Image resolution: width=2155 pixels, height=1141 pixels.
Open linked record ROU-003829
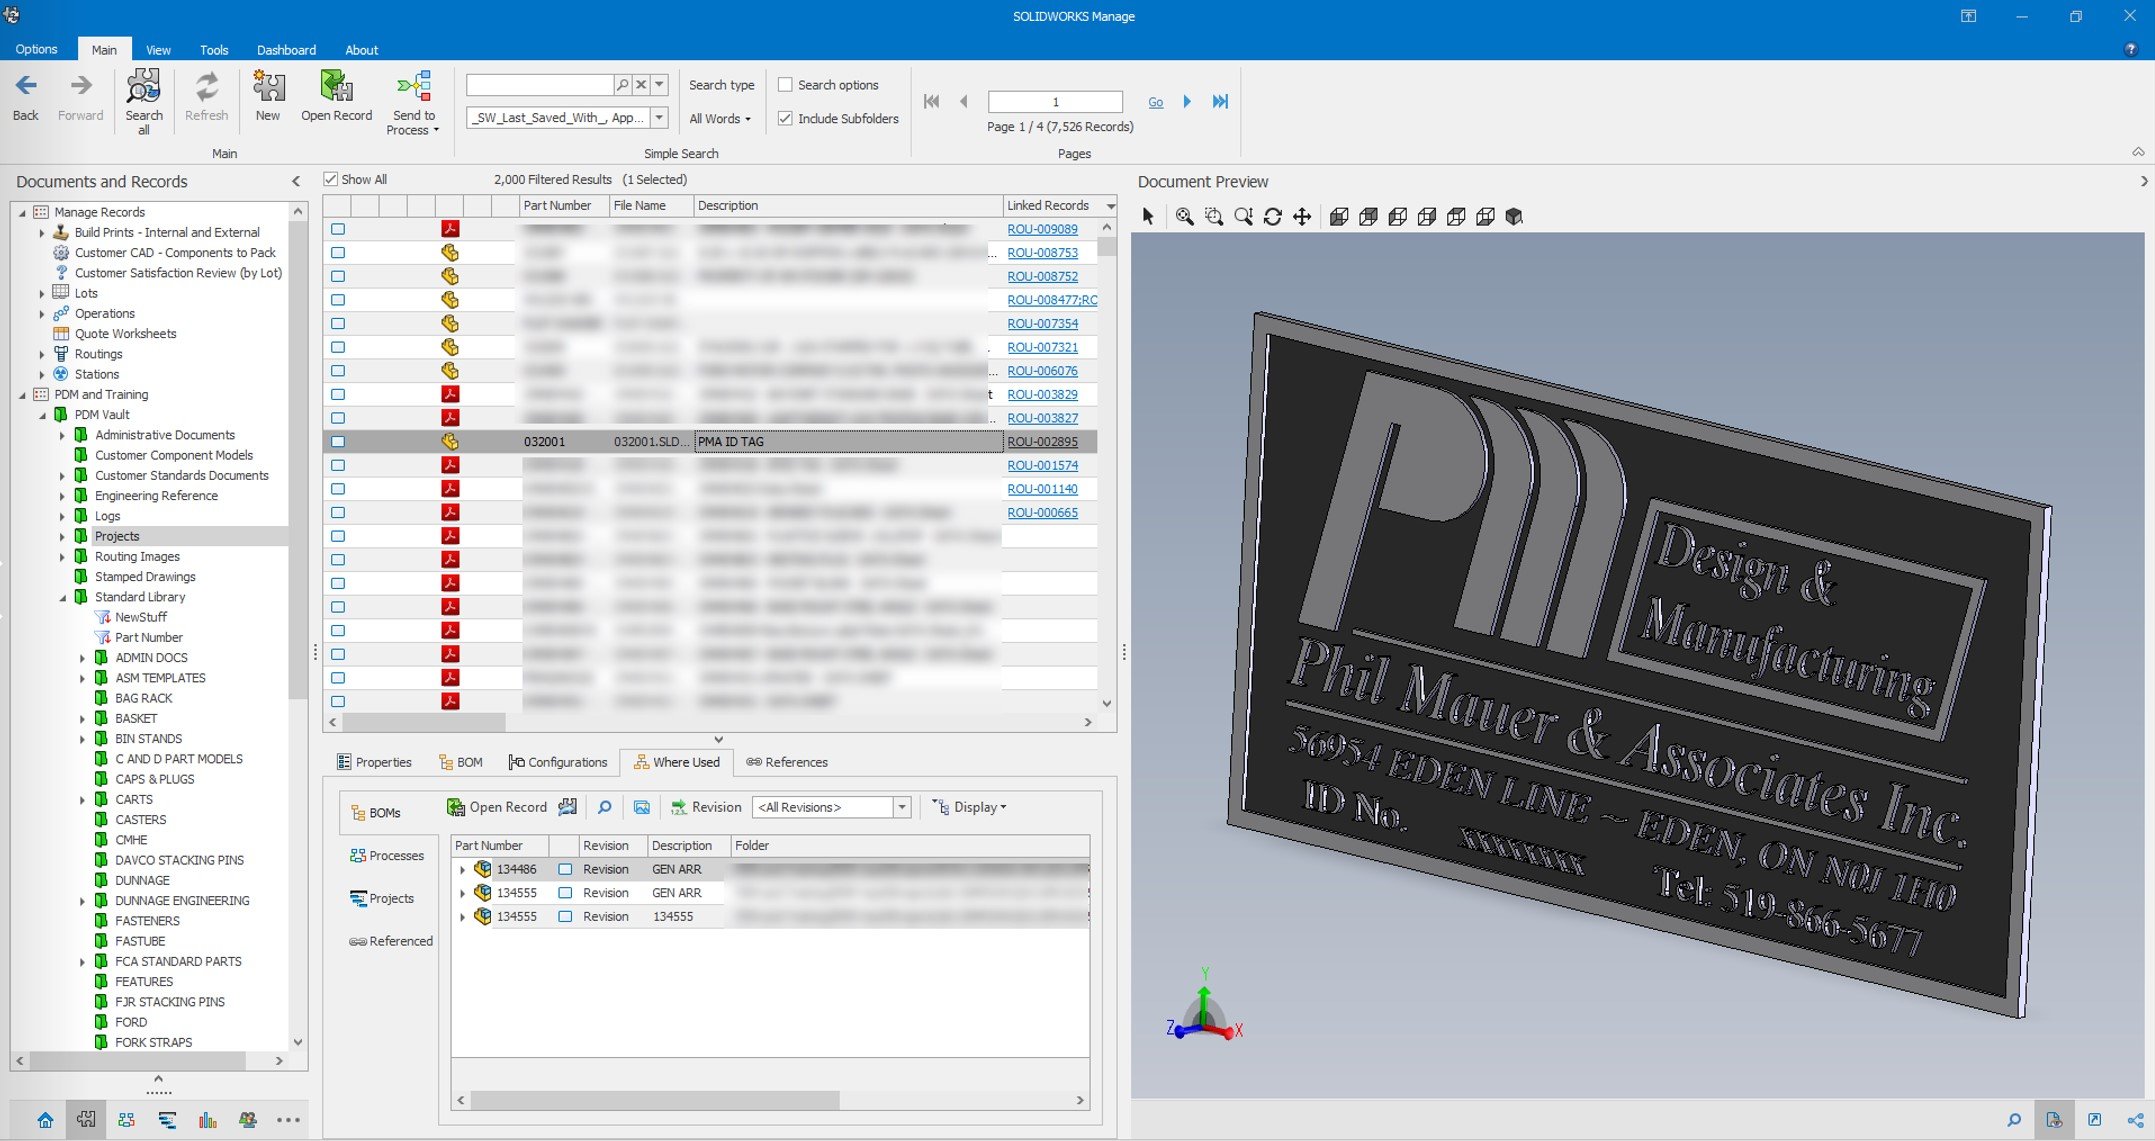pos(1042,394)
